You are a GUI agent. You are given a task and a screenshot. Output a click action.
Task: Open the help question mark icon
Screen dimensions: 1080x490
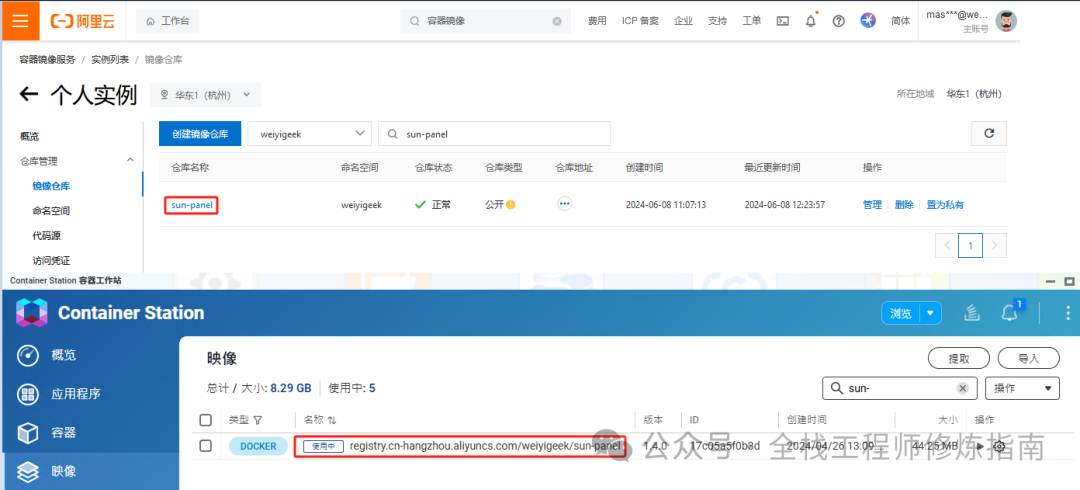coord(838,21)
